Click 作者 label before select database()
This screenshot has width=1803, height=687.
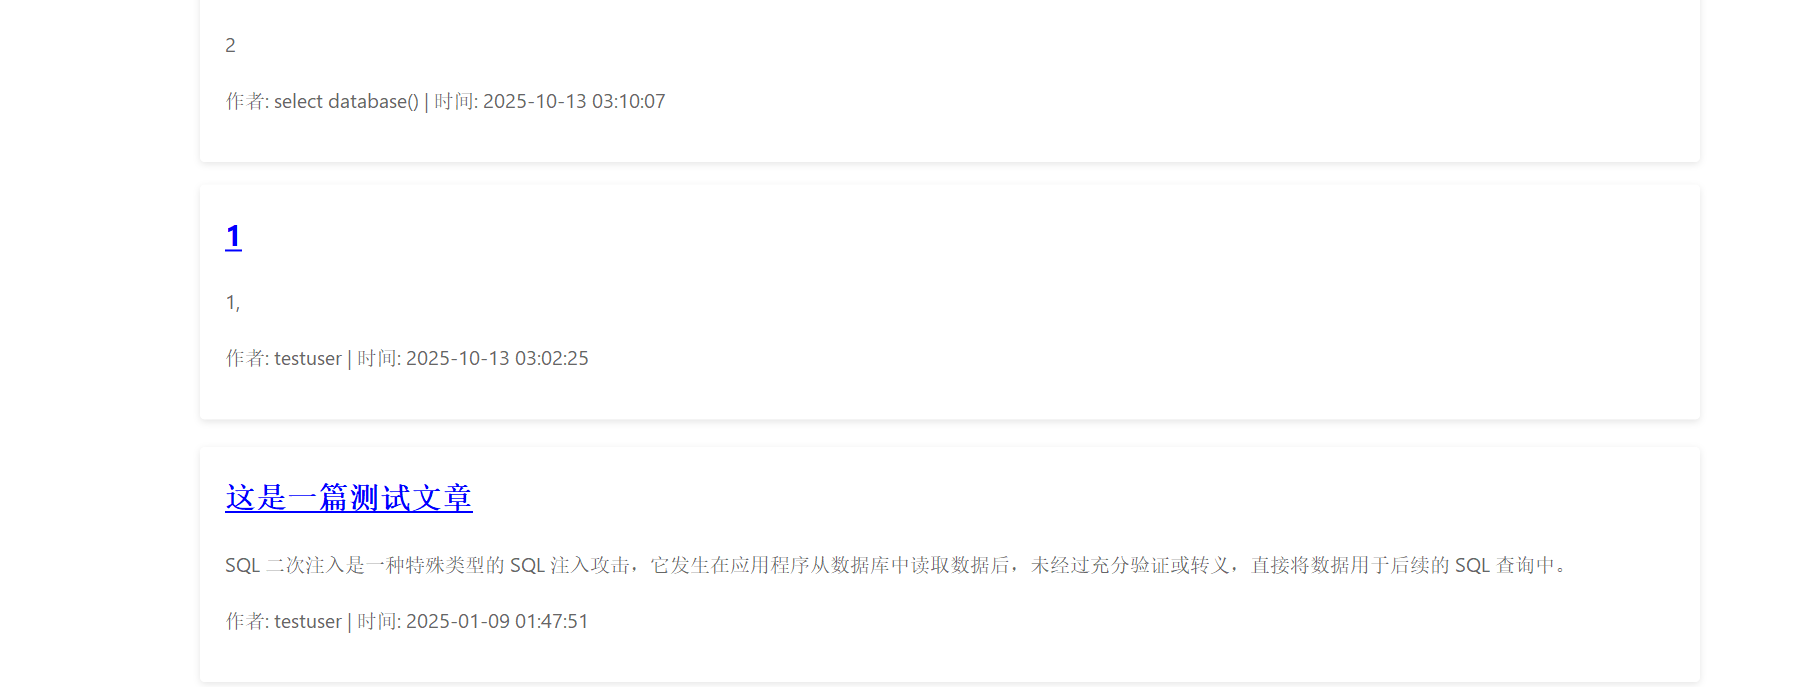pos(245,101)
